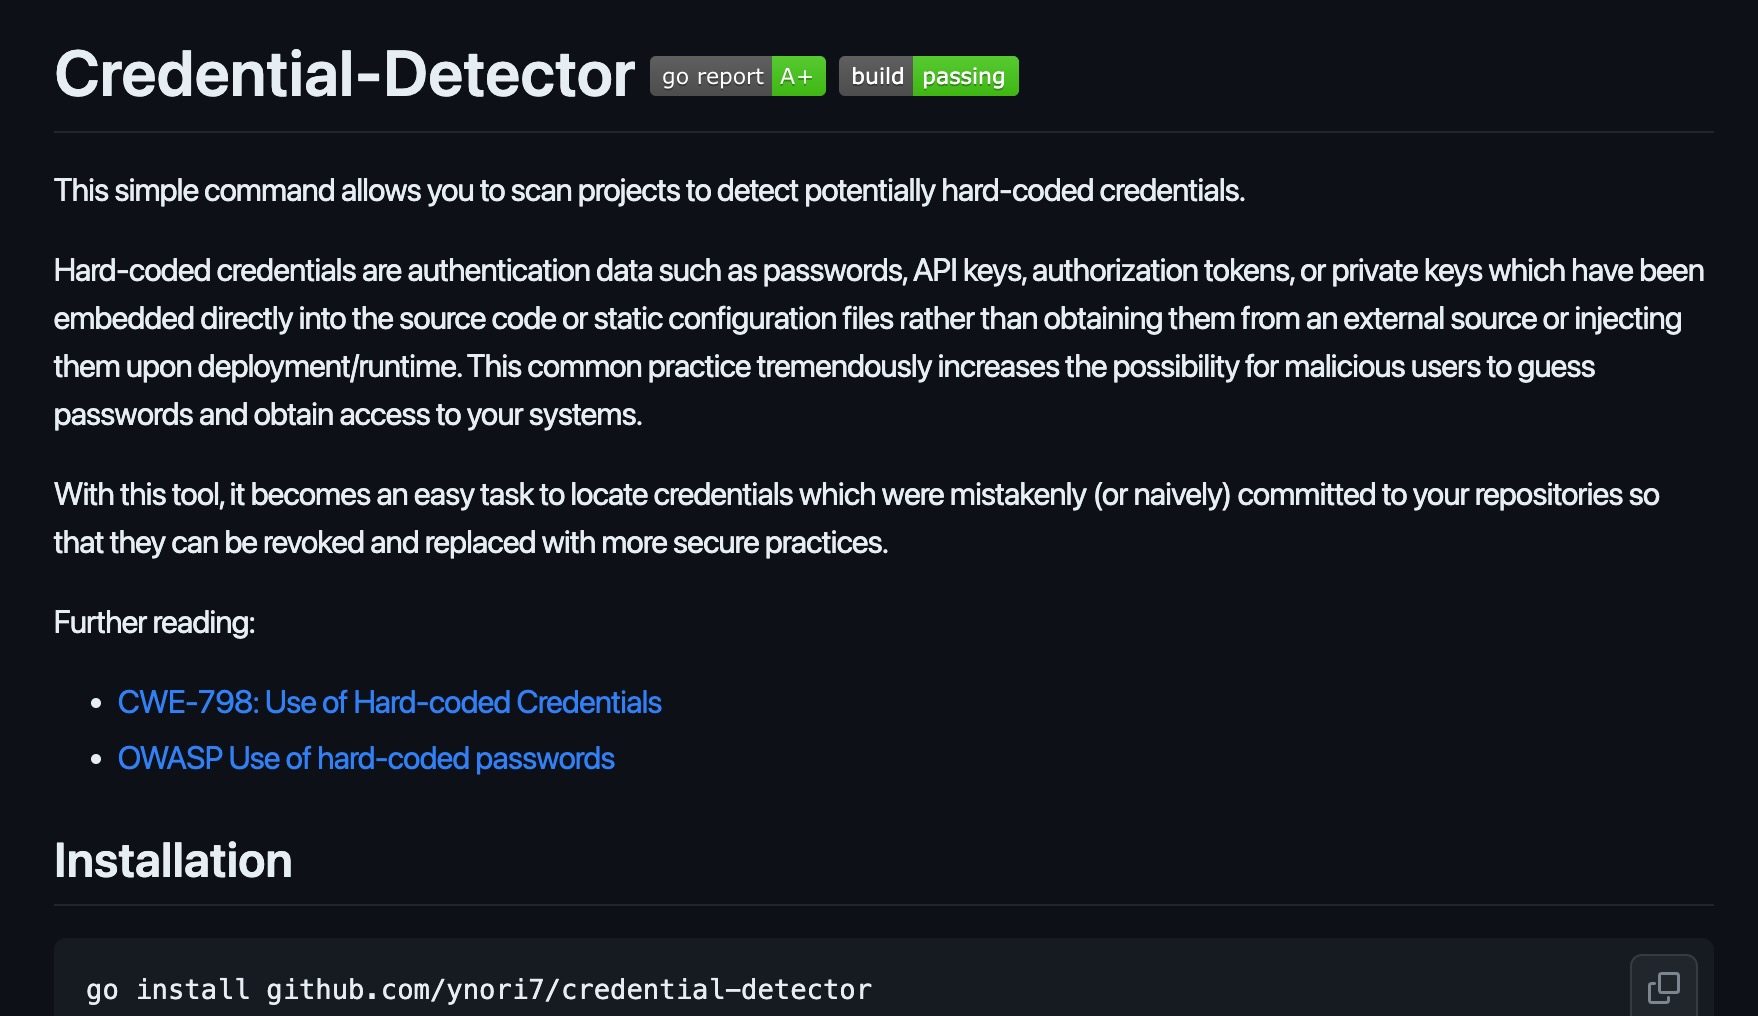The height and width of the screenshot is (1016, 1758).
Task: Click the green passing status label
Action: coord(965,76)
